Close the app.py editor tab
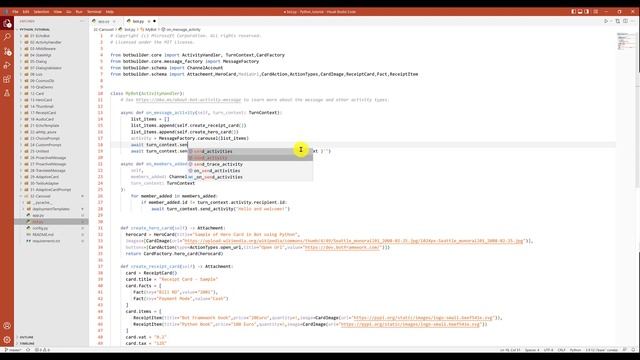This screenshot has height=360, width=640. (114, 21)
